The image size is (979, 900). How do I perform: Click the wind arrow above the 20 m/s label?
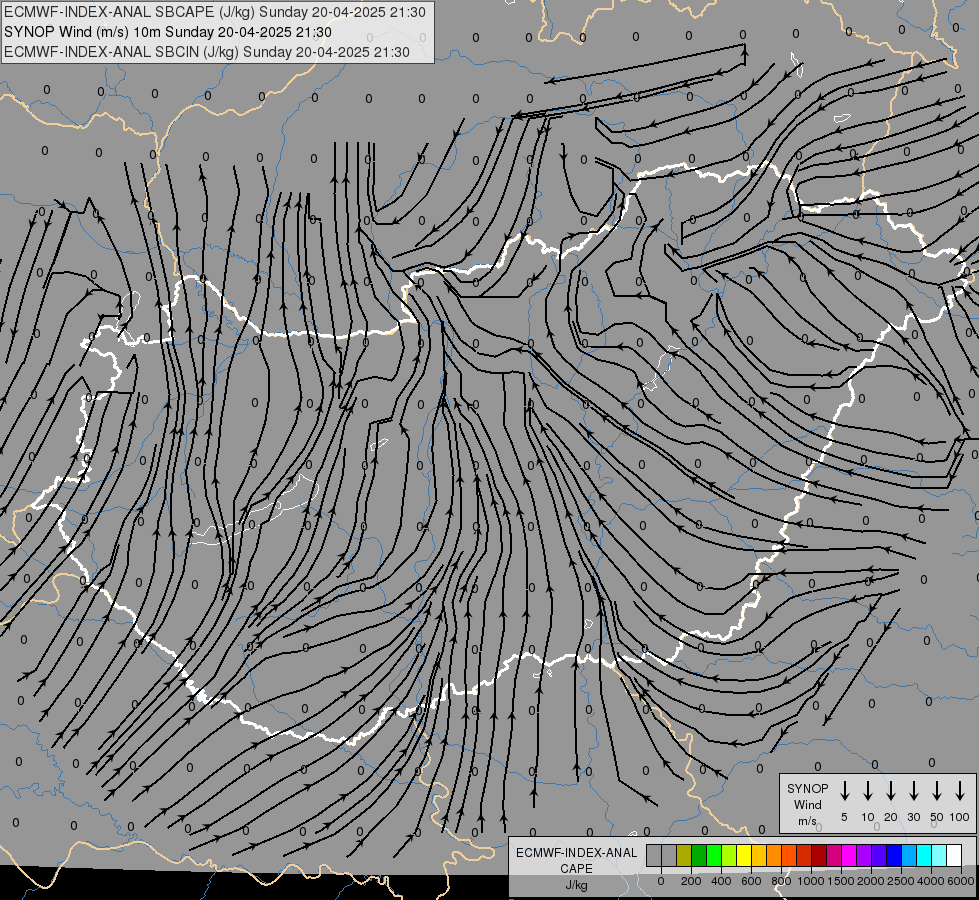891,790
